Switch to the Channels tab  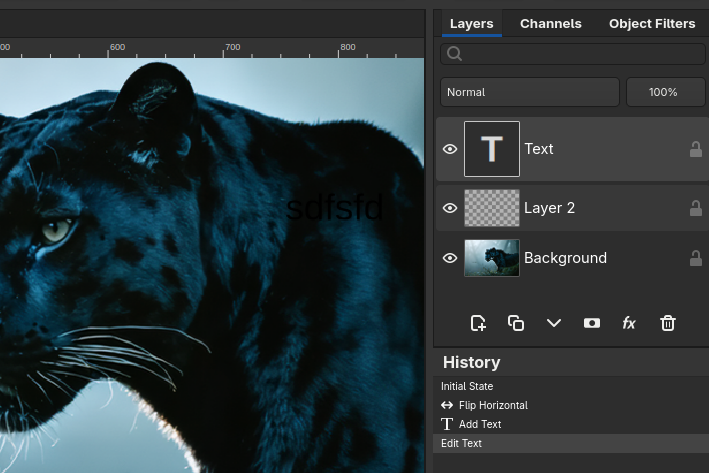550,23
